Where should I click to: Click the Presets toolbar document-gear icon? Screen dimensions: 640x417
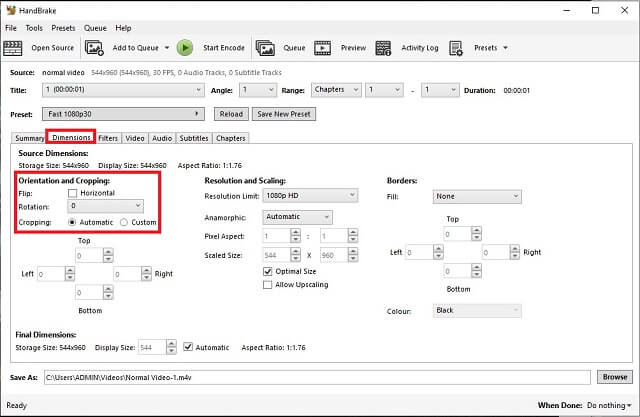[456, 48]
